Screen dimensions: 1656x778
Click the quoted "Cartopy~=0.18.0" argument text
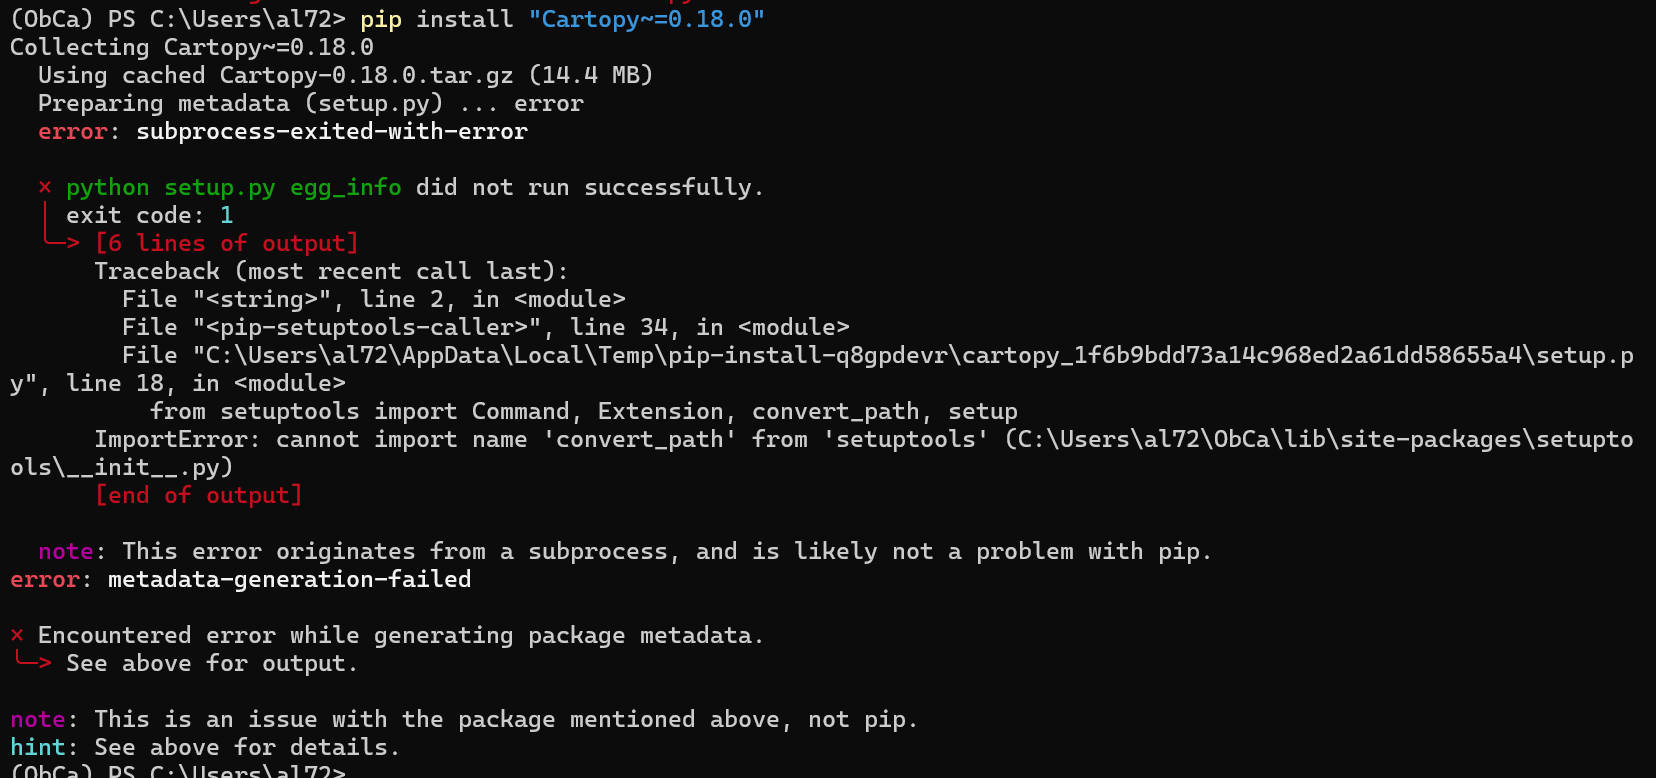(647, 20)
